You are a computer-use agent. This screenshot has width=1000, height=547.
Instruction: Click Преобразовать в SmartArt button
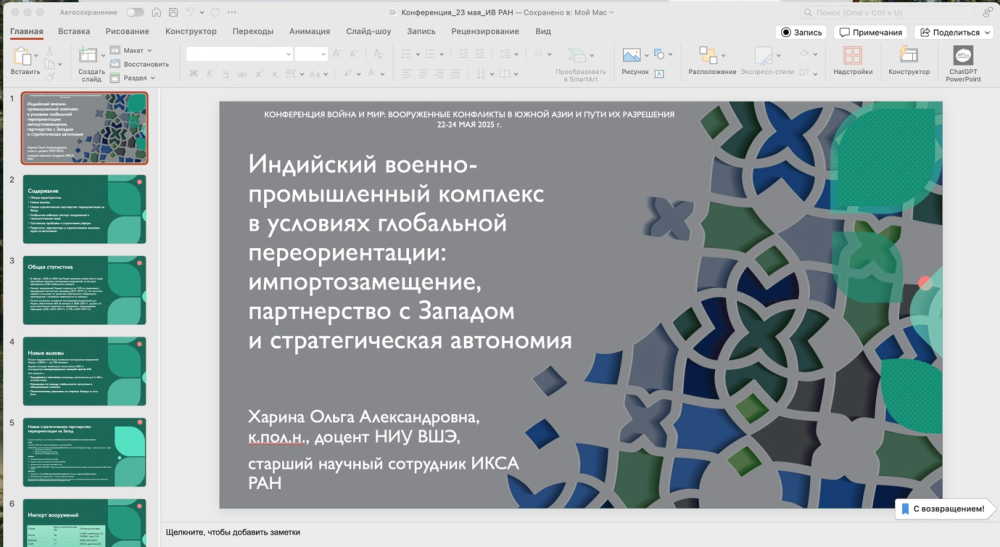pyautogui.click(x=580, y=64)
